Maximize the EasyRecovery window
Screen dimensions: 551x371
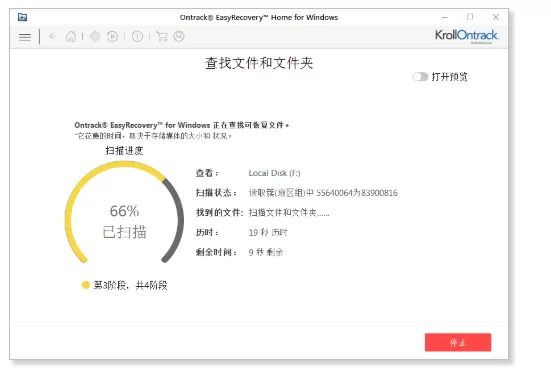pos(470,17)
